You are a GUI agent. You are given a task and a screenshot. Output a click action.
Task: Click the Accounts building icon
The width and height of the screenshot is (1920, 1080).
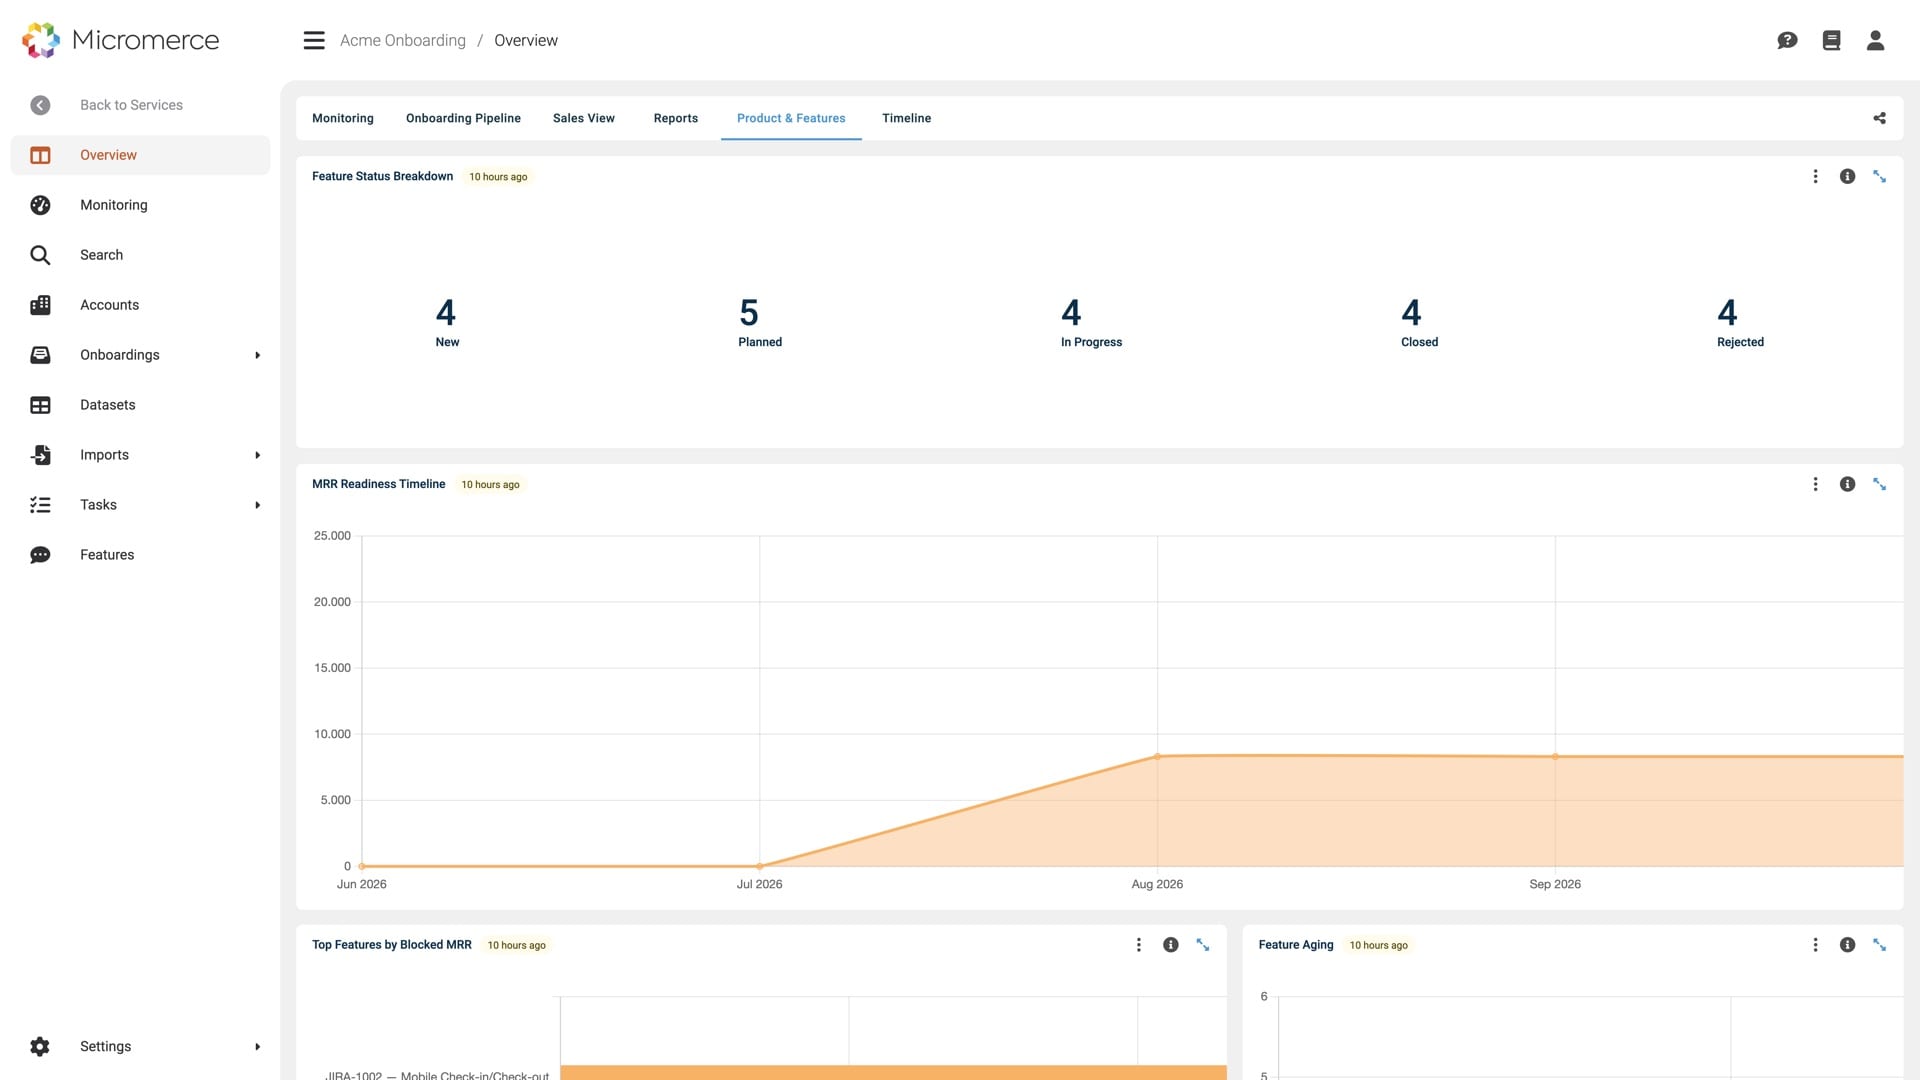coord(40,305)
